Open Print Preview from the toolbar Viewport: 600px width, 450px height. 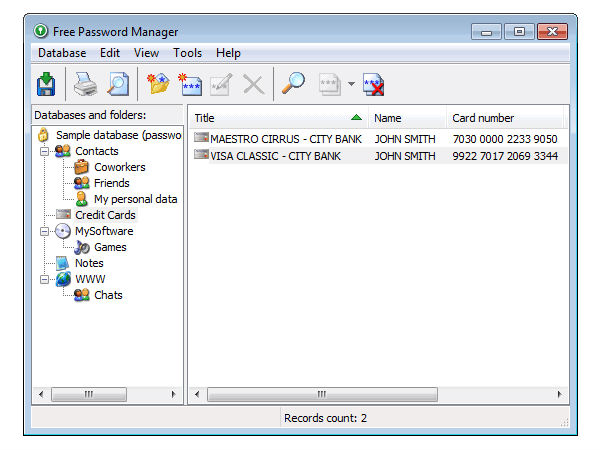point(118,84)
